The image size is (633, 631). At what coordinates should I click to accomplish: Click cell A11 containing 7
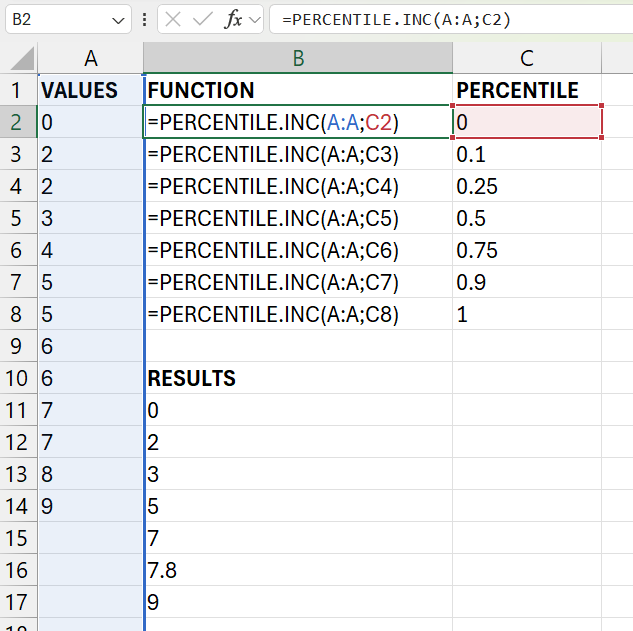[90, 410]
